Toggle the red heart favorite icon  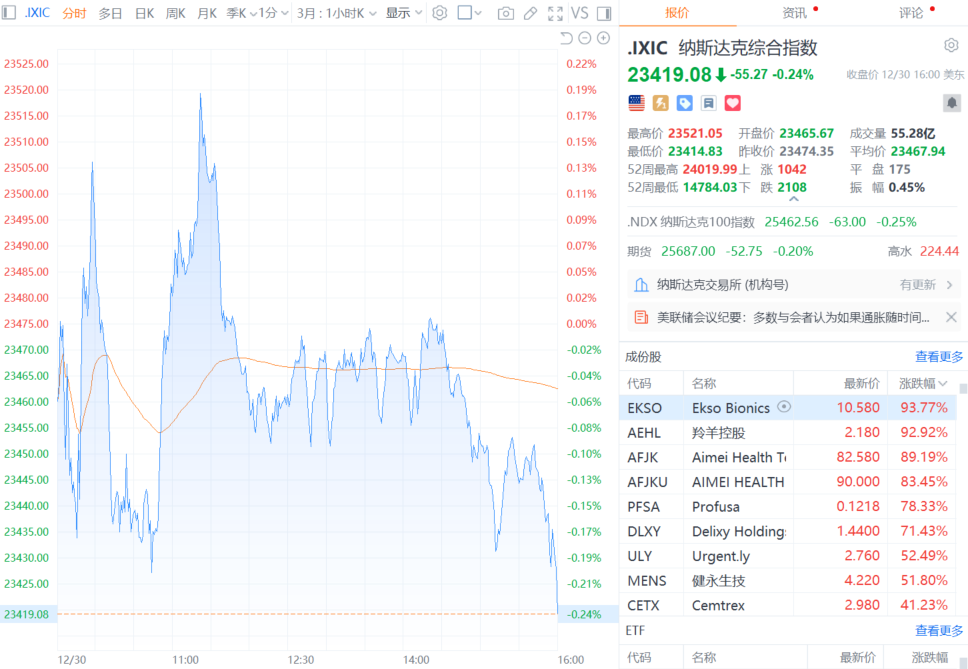point(733,103)
